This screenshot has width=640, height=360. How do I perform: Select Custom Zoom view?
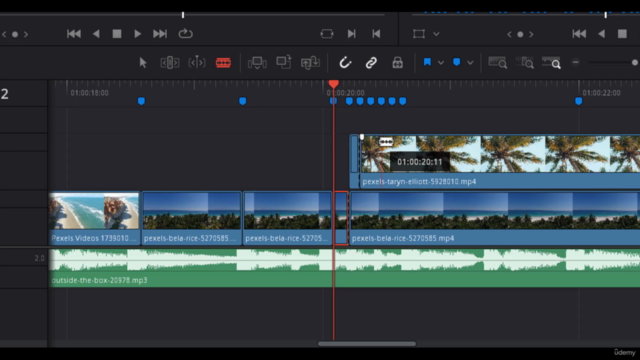pos(551,62)
